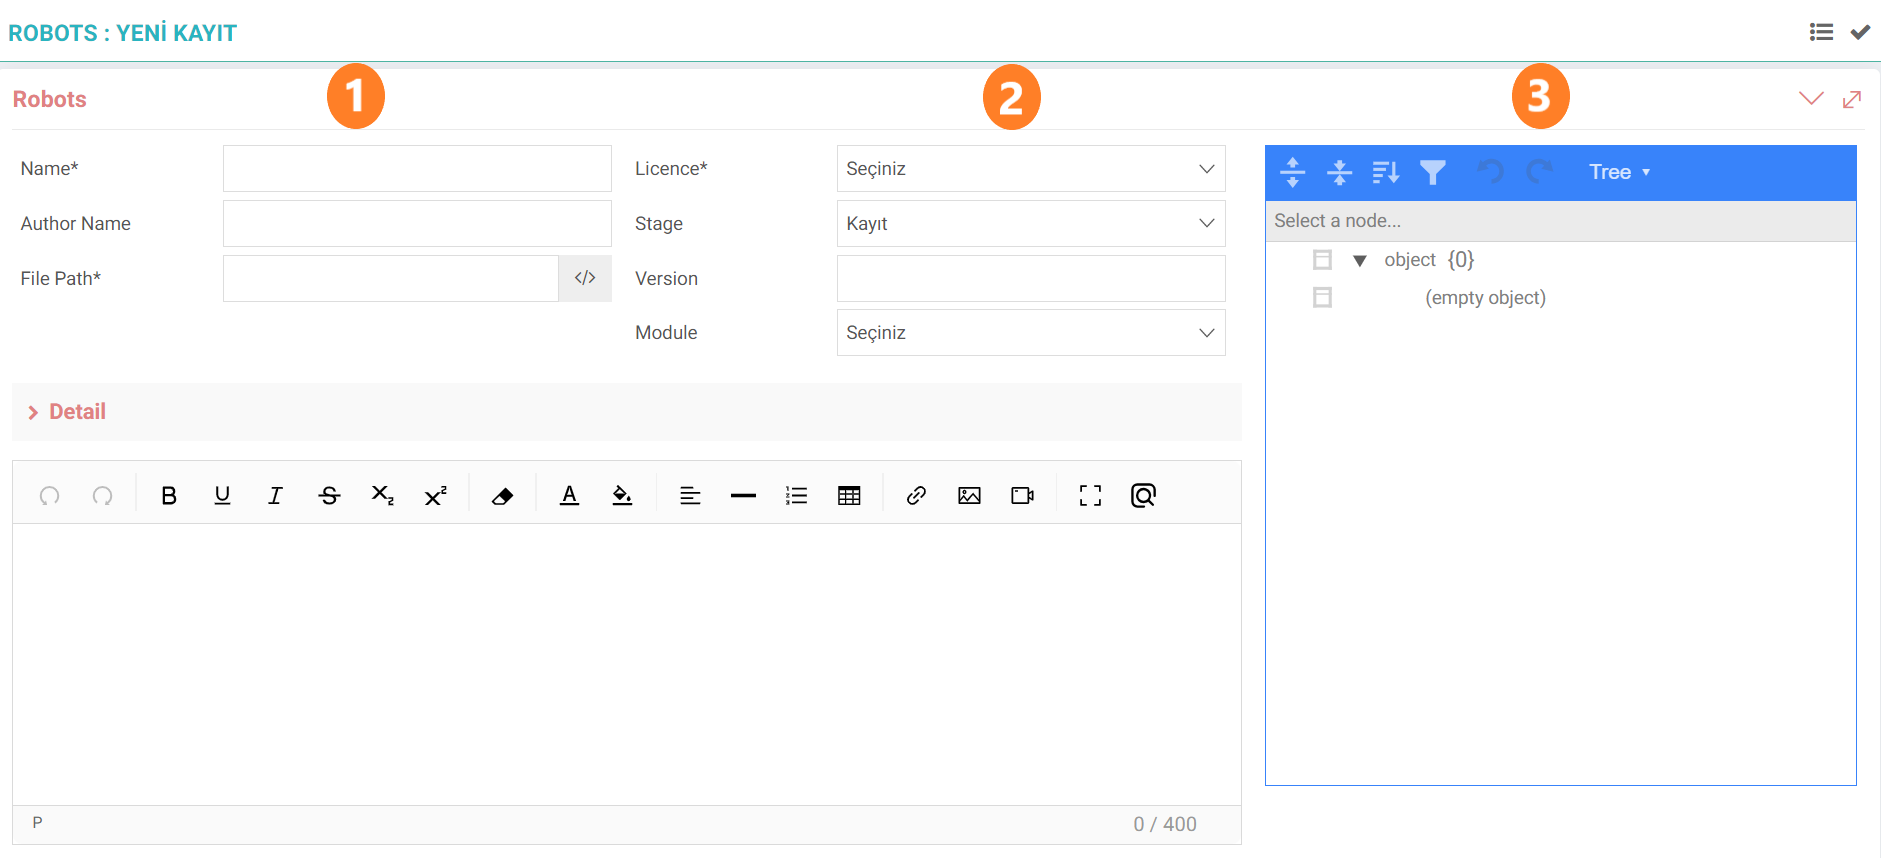Click the eraser clear formatting icon

502,495
